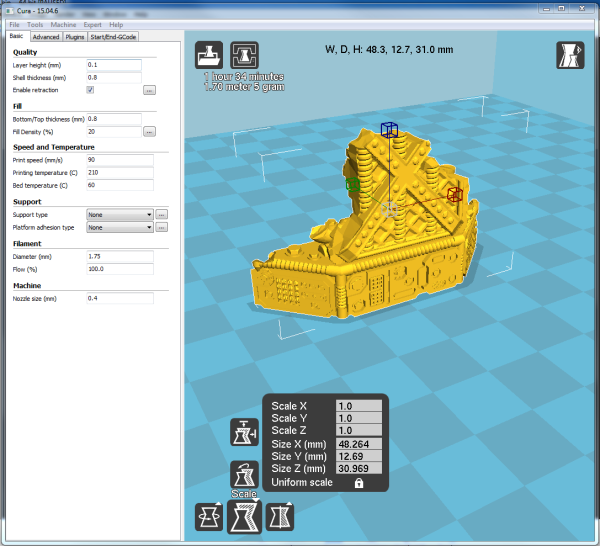The image size is (600, 546).
Task: Open the Support type dropdown
Action: point(119,214)
